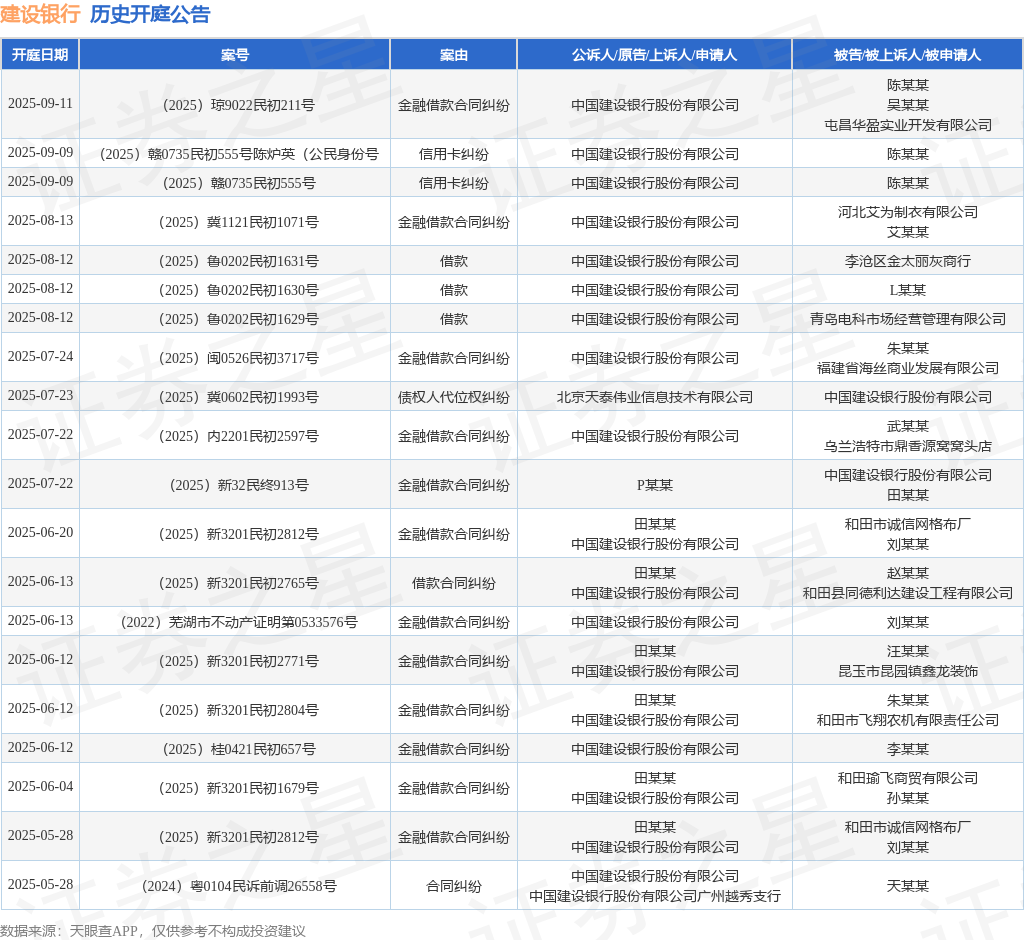Click defendant 和田市飞翔农机有限责任公司

(908, 720)
